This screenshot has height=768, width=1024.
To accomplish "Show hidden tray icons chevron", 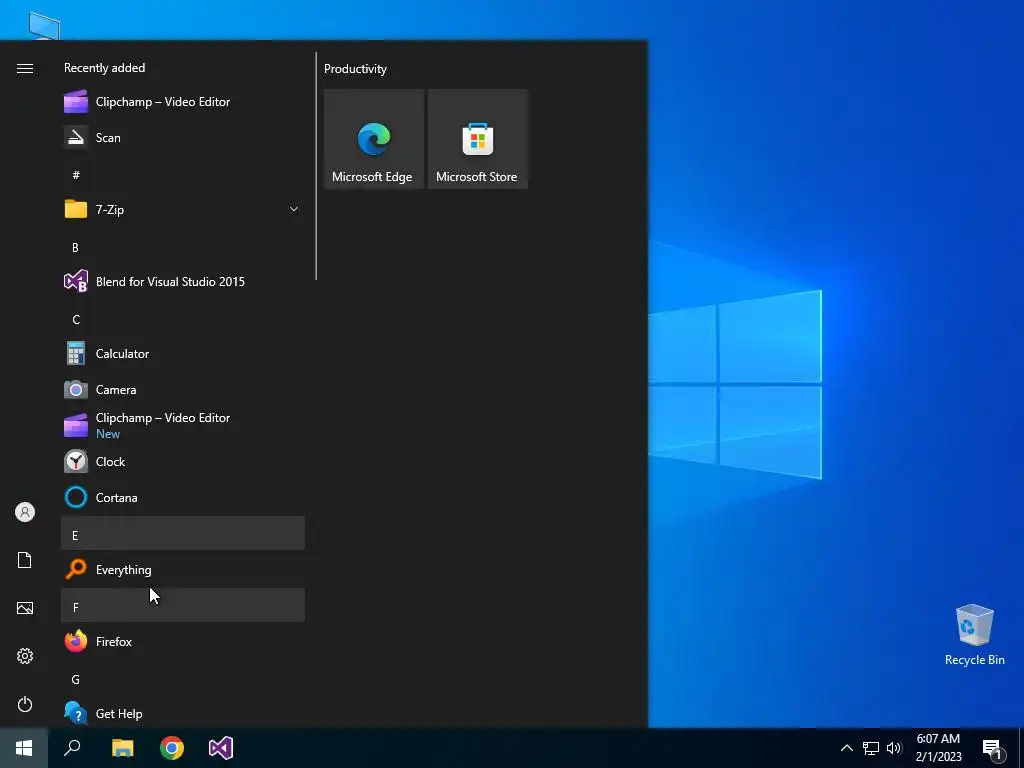I will (846, 748).
